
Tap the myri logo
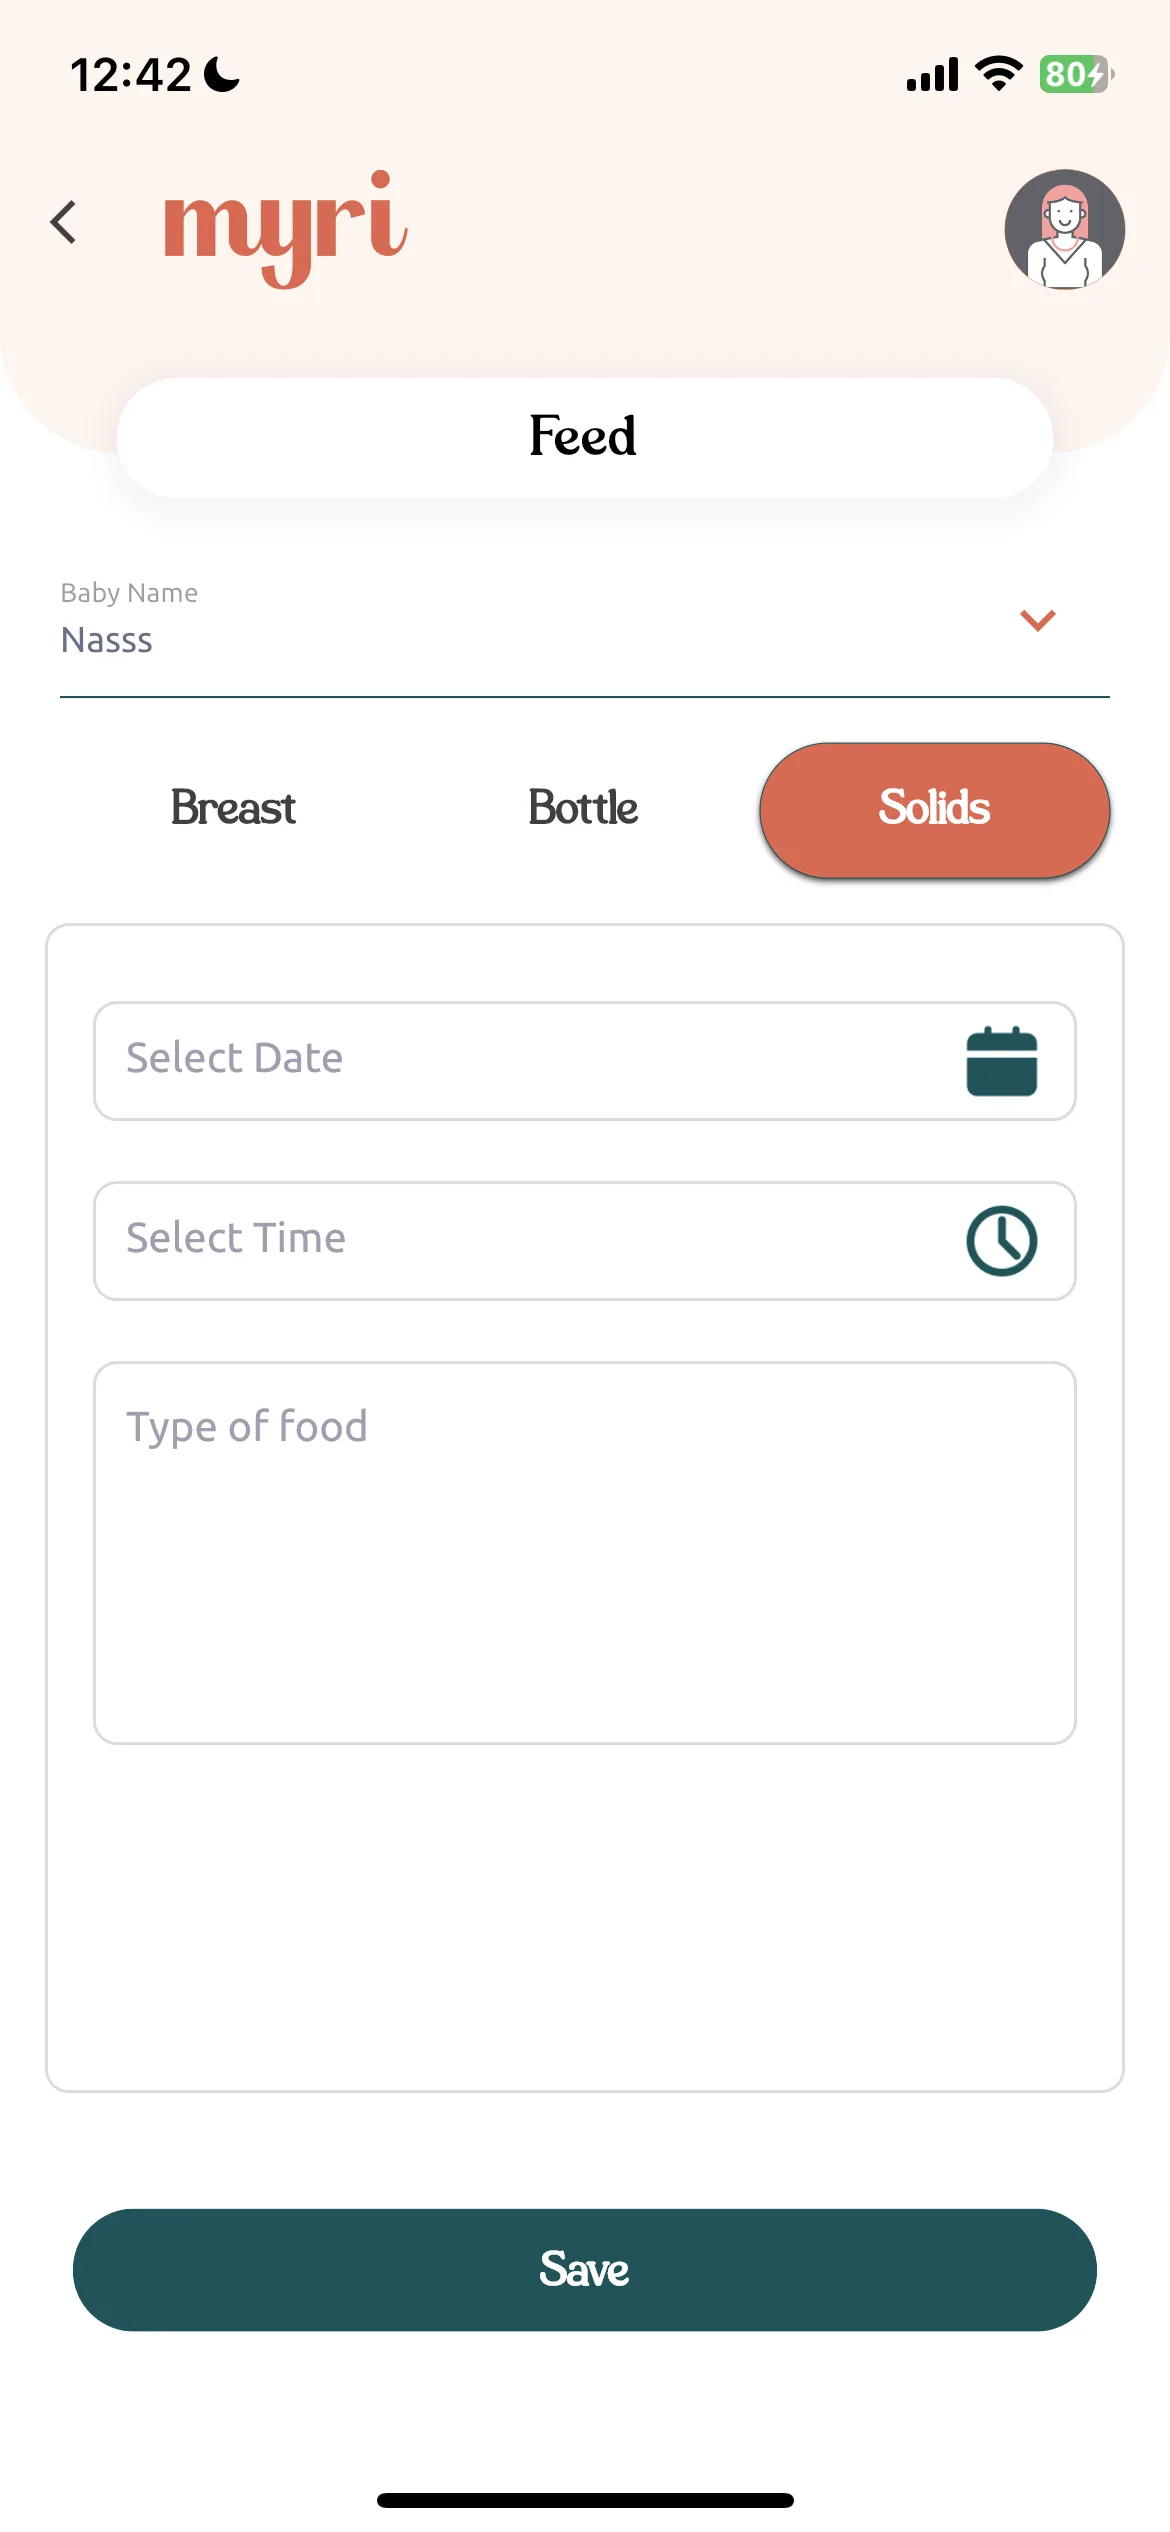click(285, 227)
